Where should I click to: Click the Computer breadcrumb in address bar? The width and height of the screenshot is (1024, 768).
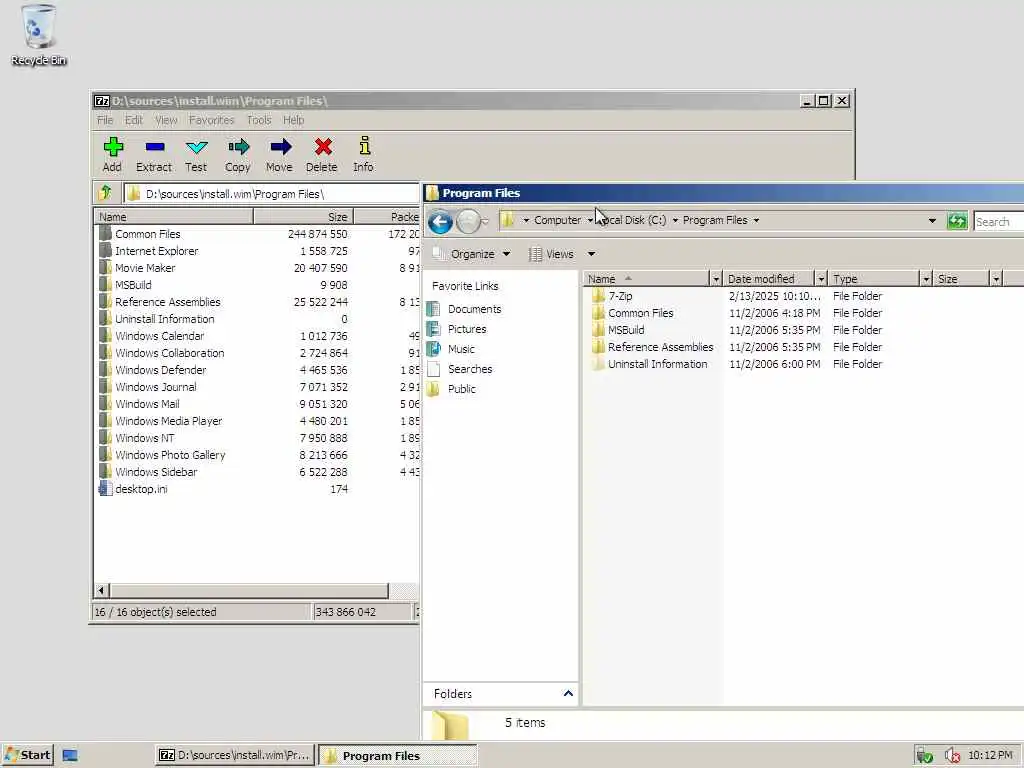(557, 220)
